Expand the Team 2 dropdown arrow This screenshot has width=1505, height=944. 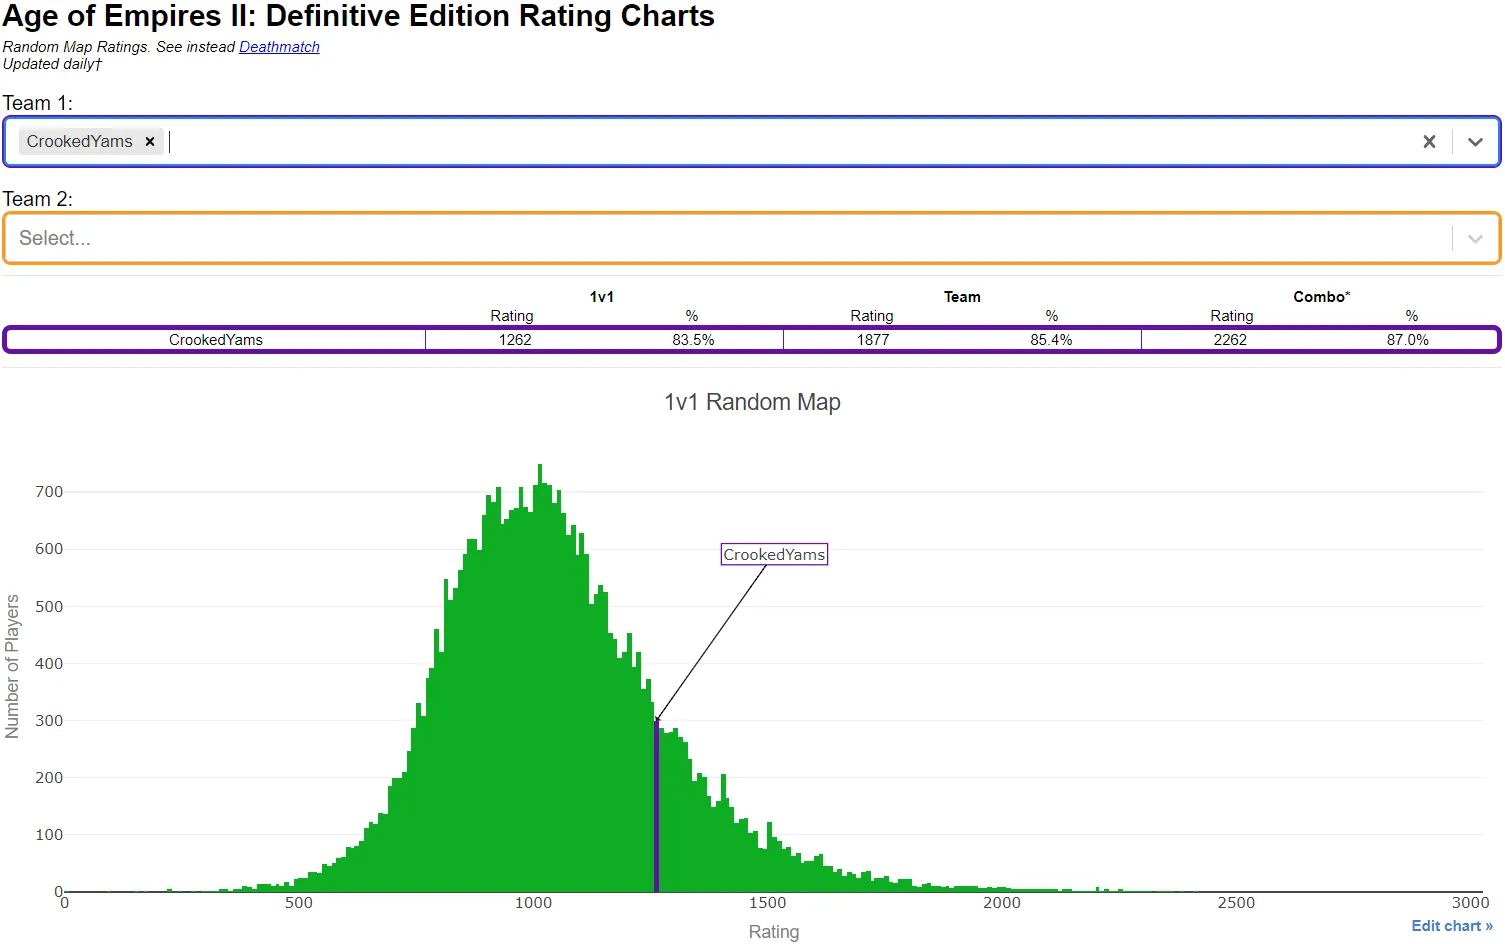click(1475, 238)
